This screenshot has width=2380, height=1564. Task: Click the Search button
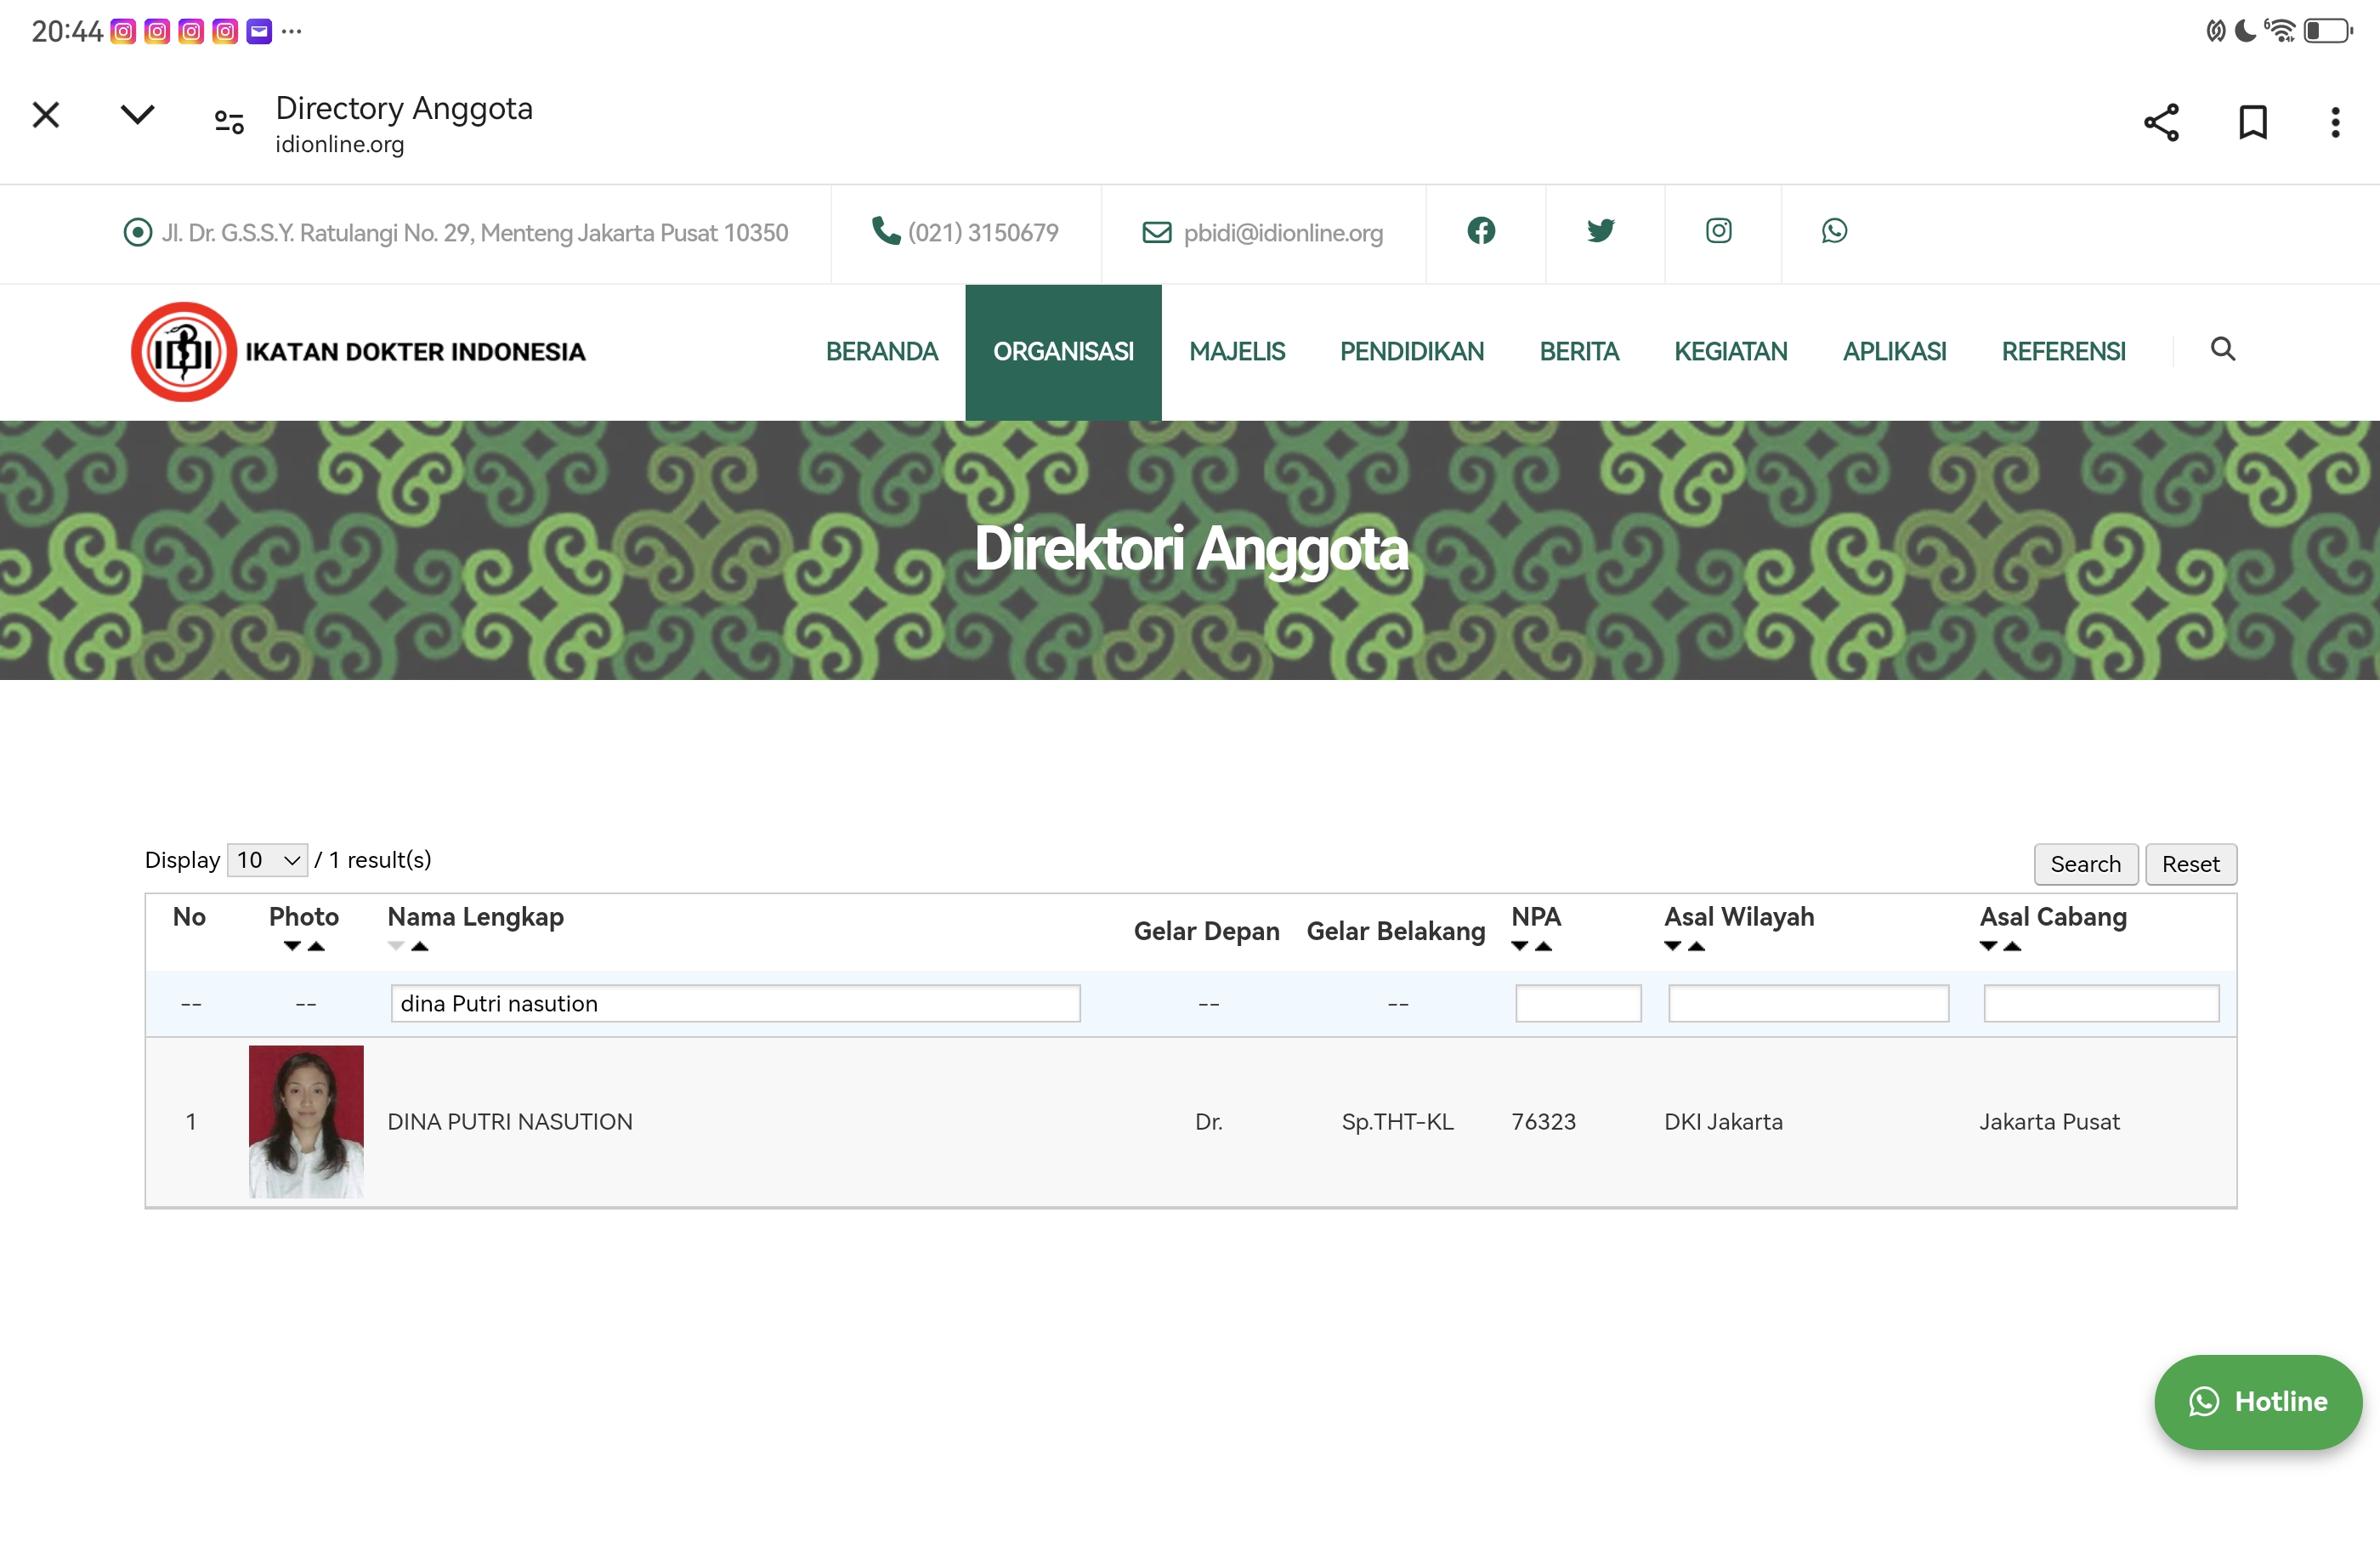[2085, 864]
